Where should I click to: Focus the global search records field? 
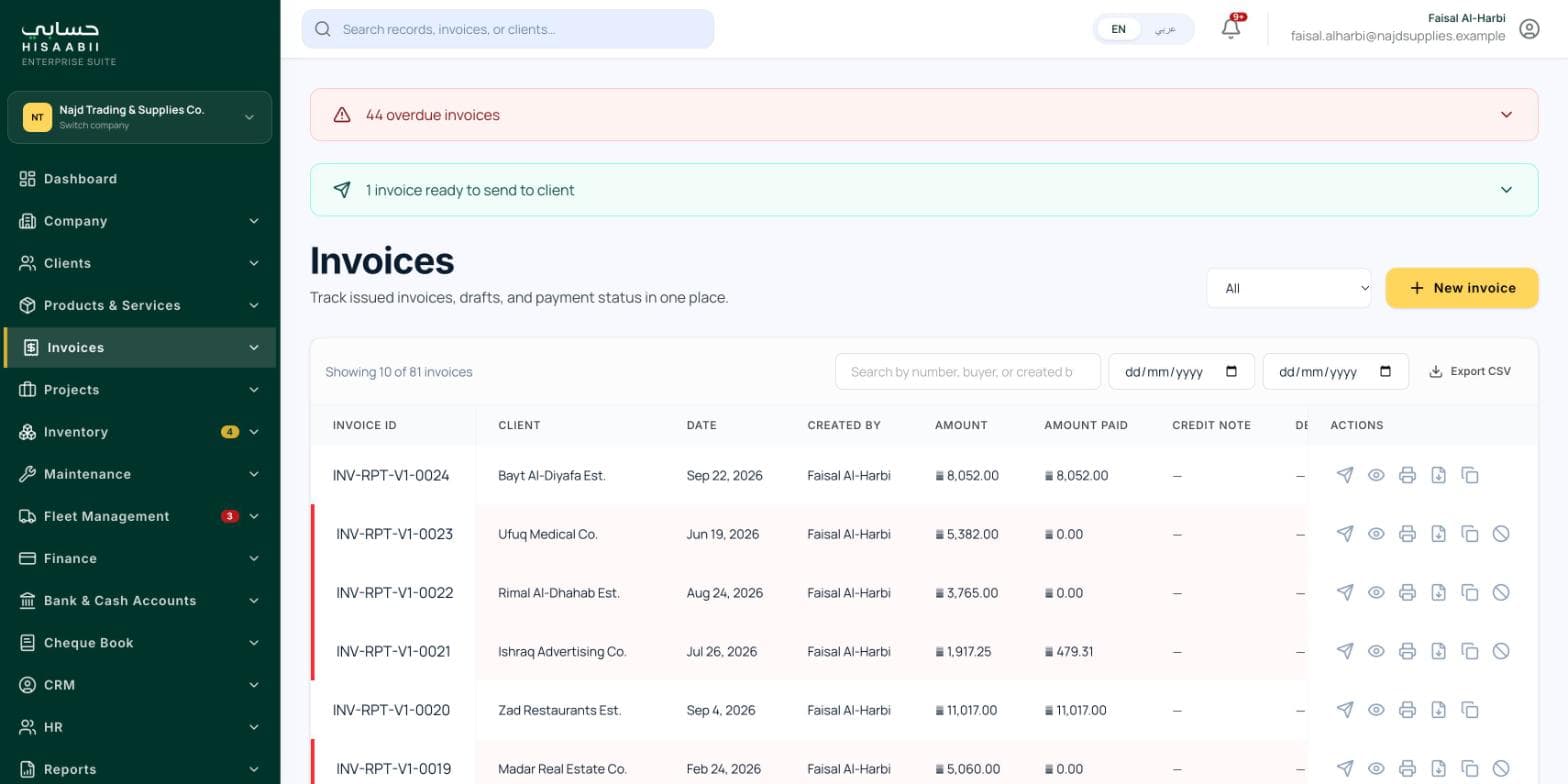pos(508,29)
